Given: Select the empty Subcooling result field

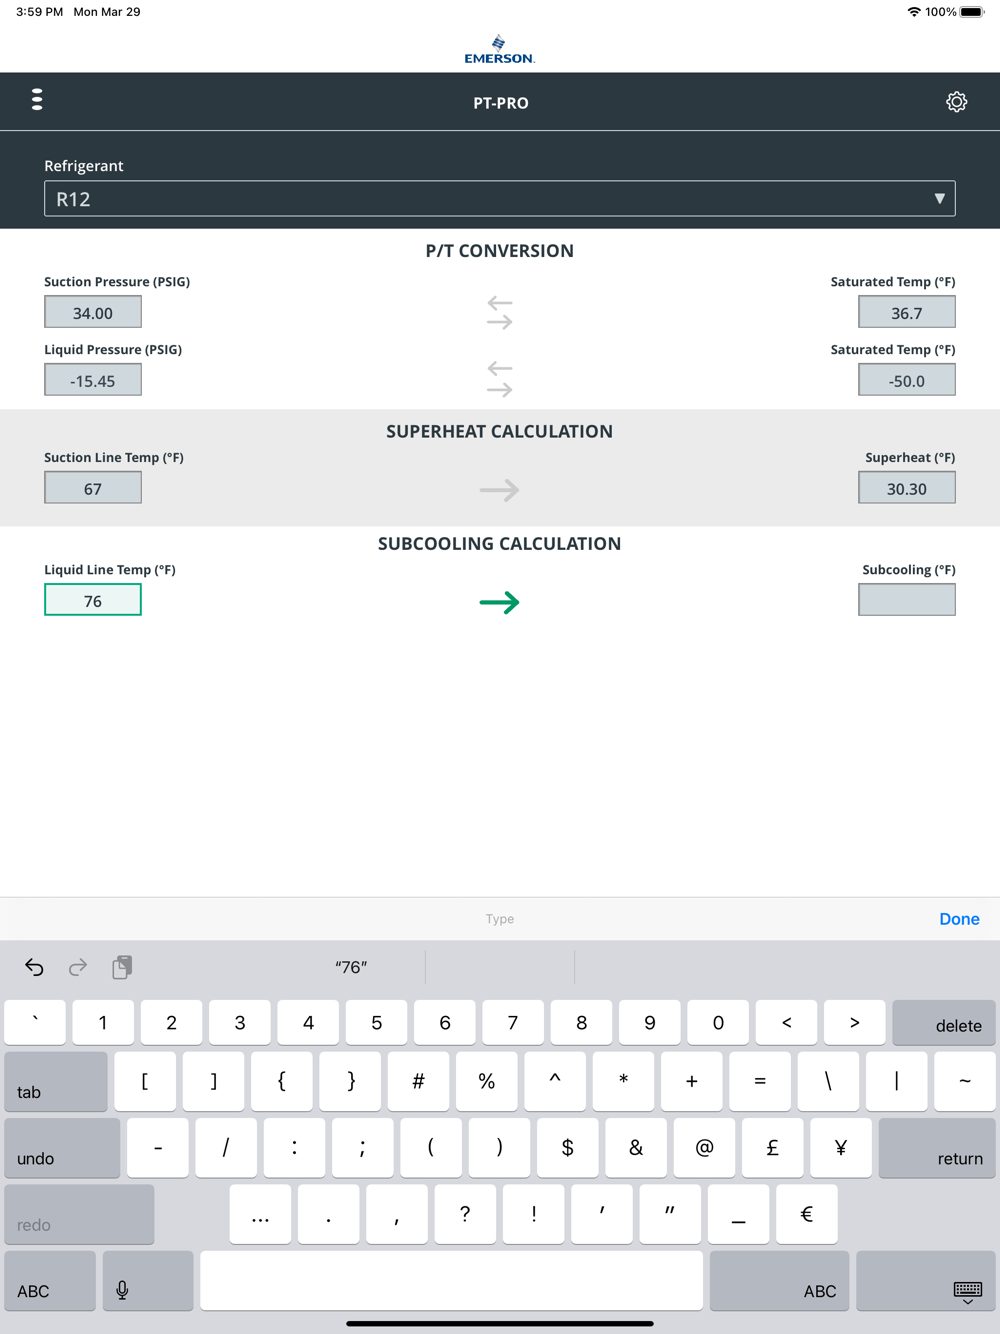Looking at the screenshot, I should point(907,601).
